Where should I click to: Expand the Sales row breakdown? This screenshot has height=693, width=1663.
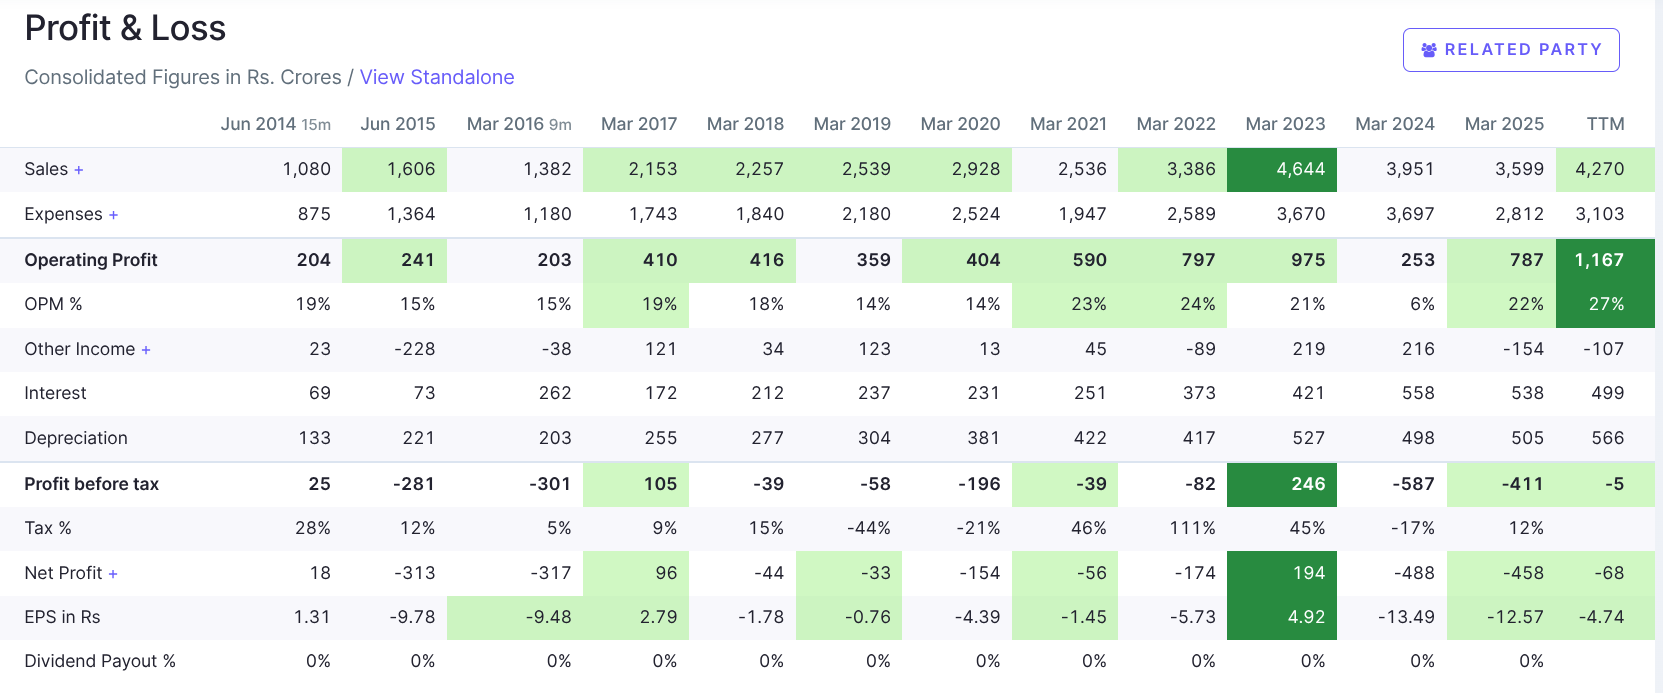(x=78, y=170)
